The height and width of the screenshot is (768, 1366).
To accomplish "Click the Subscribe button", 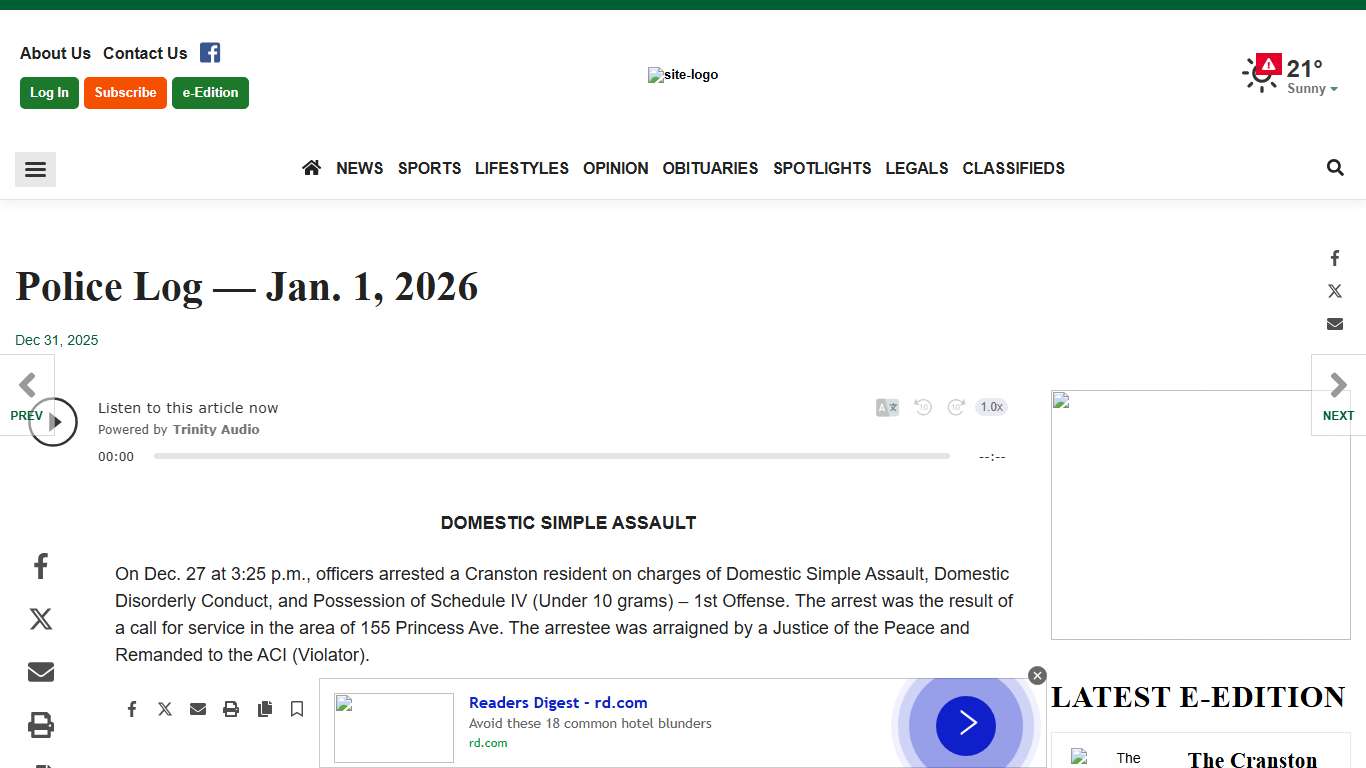I will 125,92.
